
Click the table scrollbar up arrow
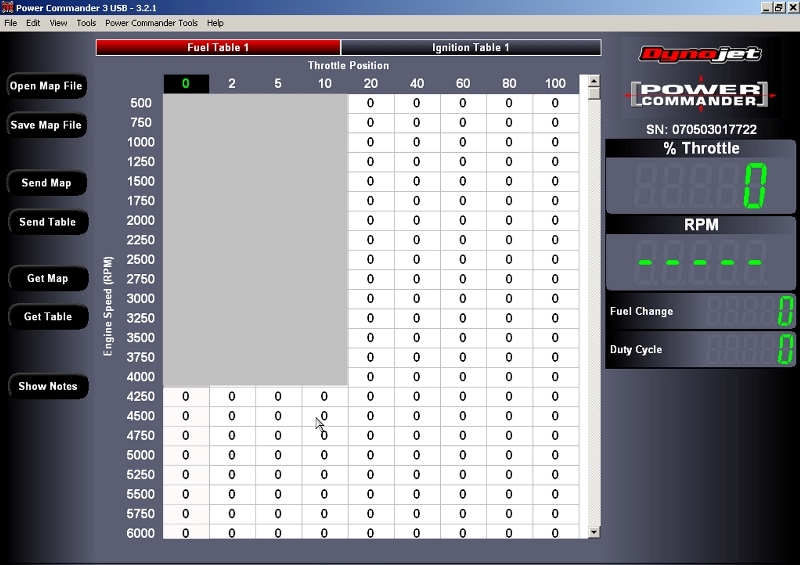click(594, 81)
